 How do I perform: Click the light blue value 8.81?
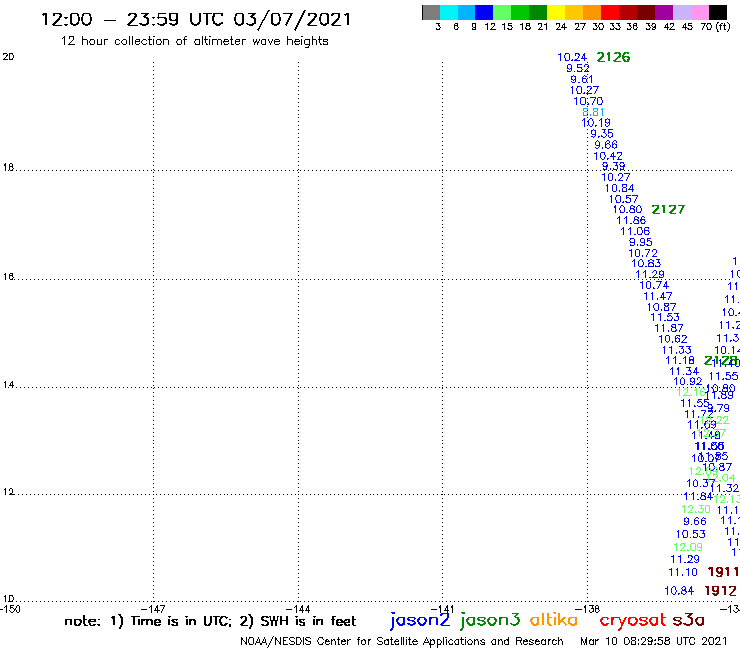coord(593,112)
